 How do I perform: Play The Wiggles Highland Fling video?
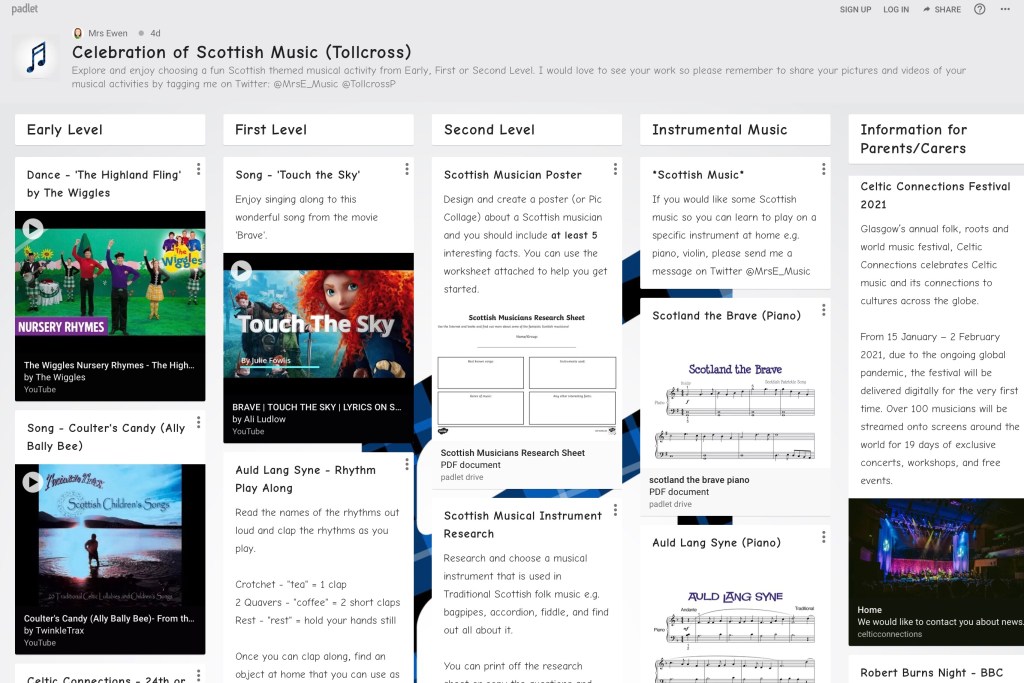click(33, 229)
